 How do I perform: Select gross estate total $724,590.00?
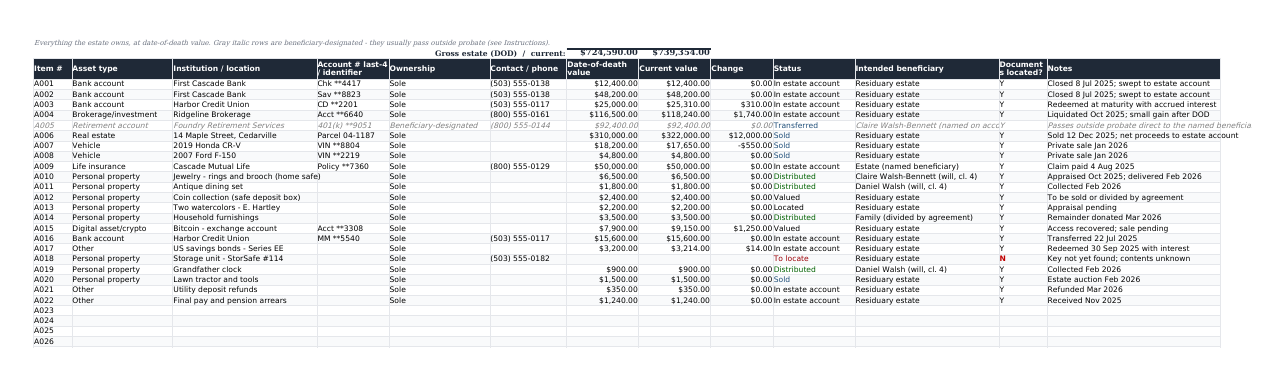602,52
